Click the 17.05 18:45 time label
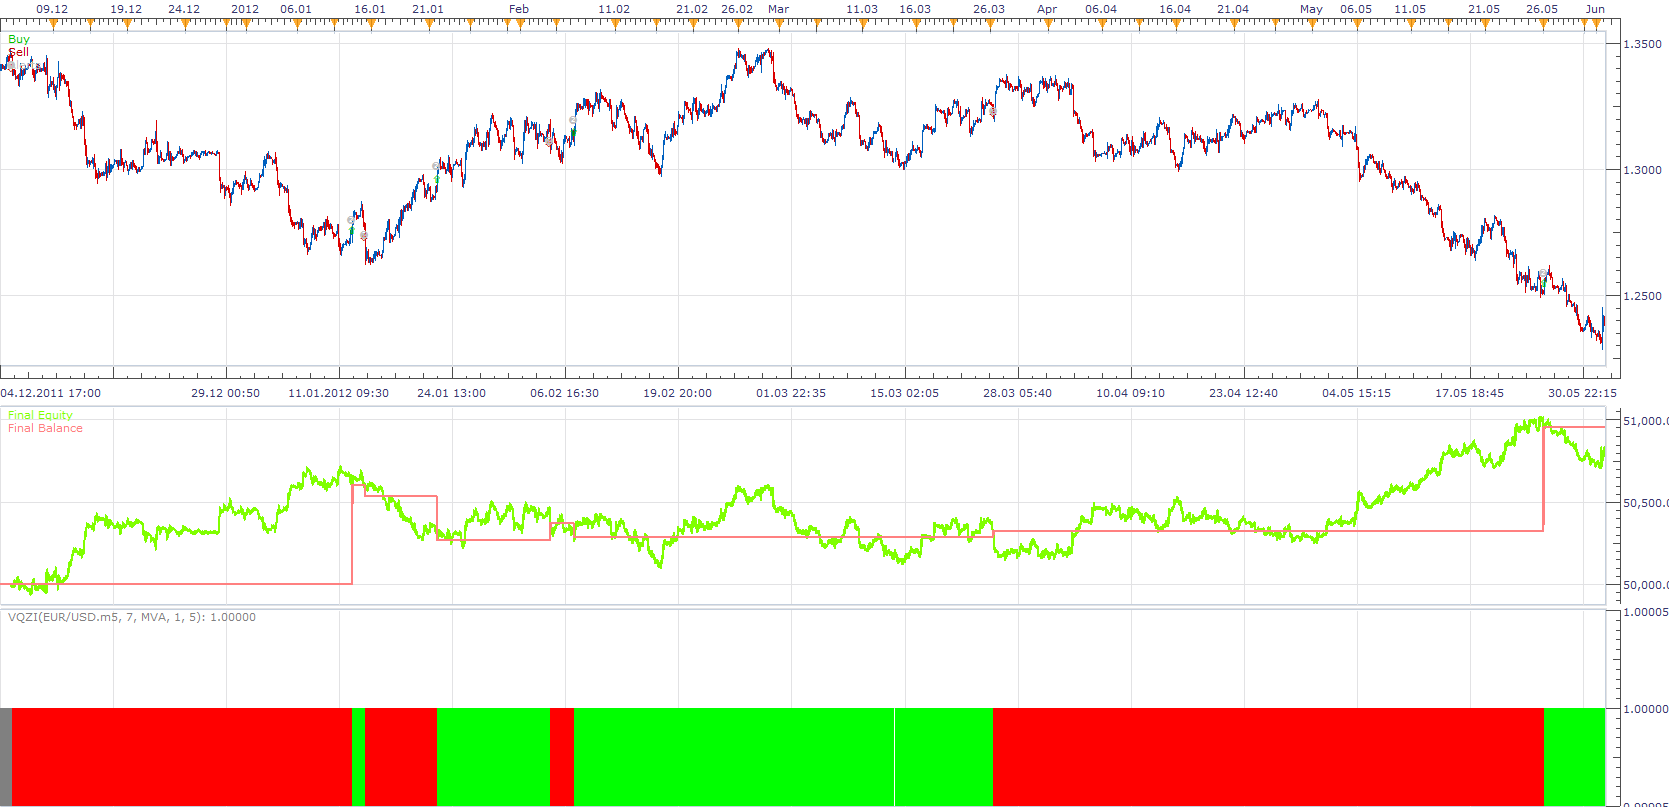Image resolution: width=1670 pixels, height=807 pixels. 1470,393
